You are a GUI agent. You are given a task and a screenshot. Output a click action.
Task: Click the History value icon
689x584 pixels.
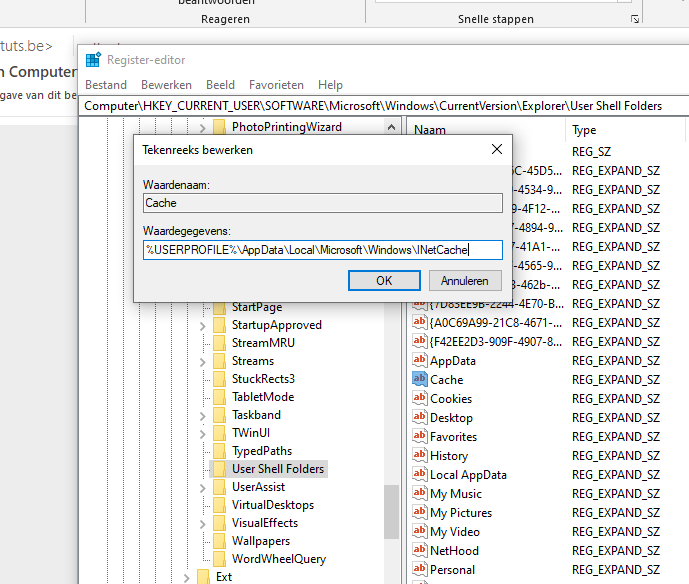pos(419,456)
